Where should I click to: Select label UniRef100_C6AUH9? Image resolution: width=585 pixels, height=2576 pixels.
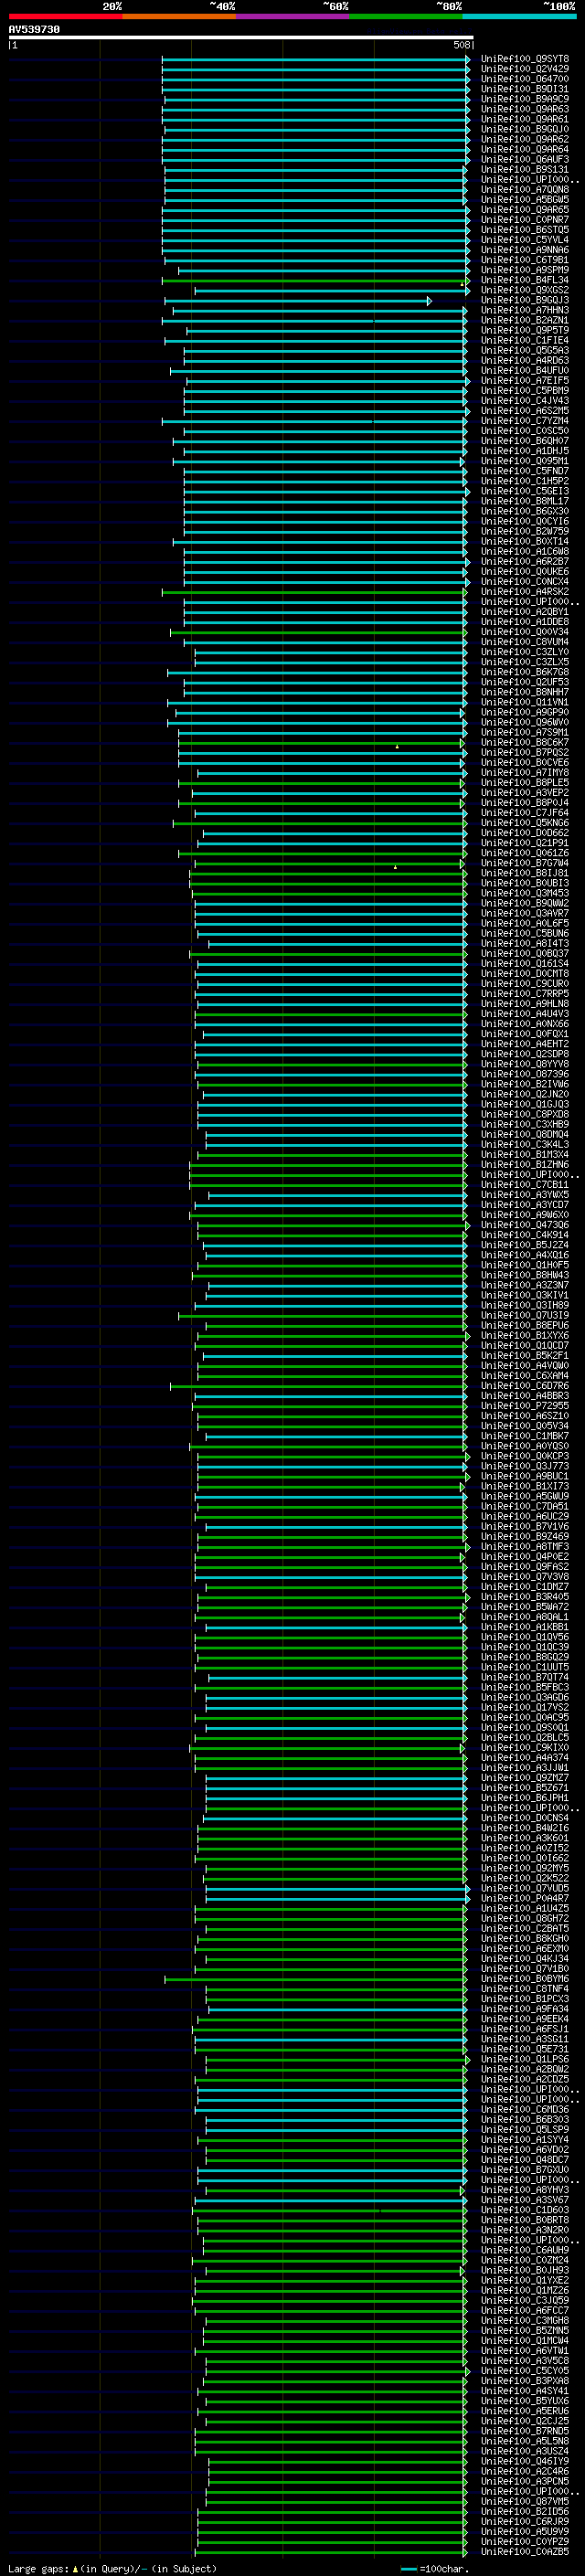[525, 2251]
